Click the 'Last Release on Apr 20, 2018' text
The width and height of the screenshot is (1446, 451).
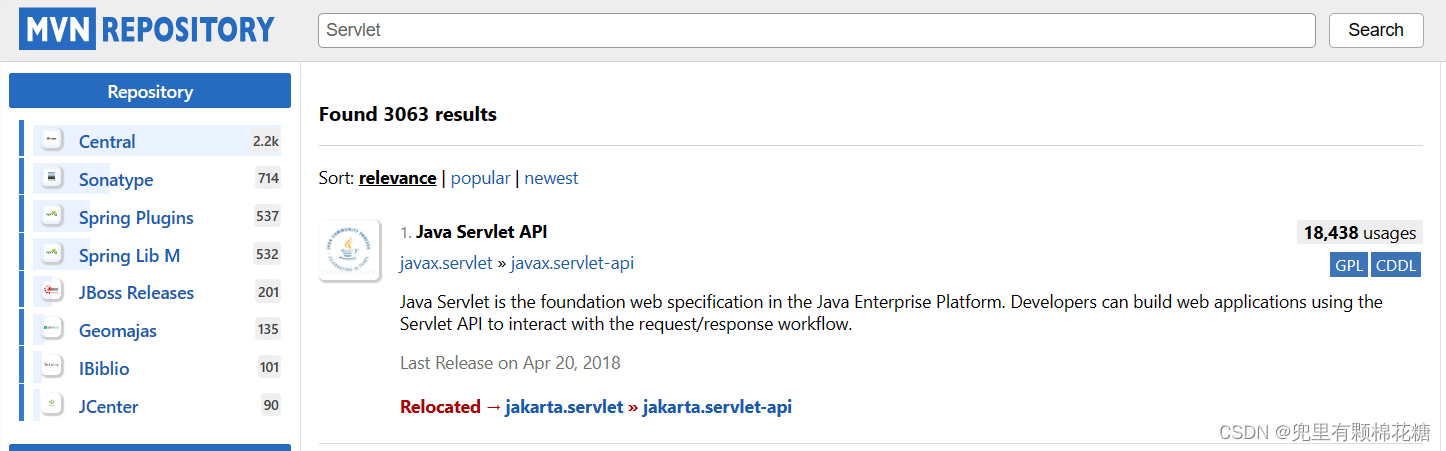click(x=510, y=363)
